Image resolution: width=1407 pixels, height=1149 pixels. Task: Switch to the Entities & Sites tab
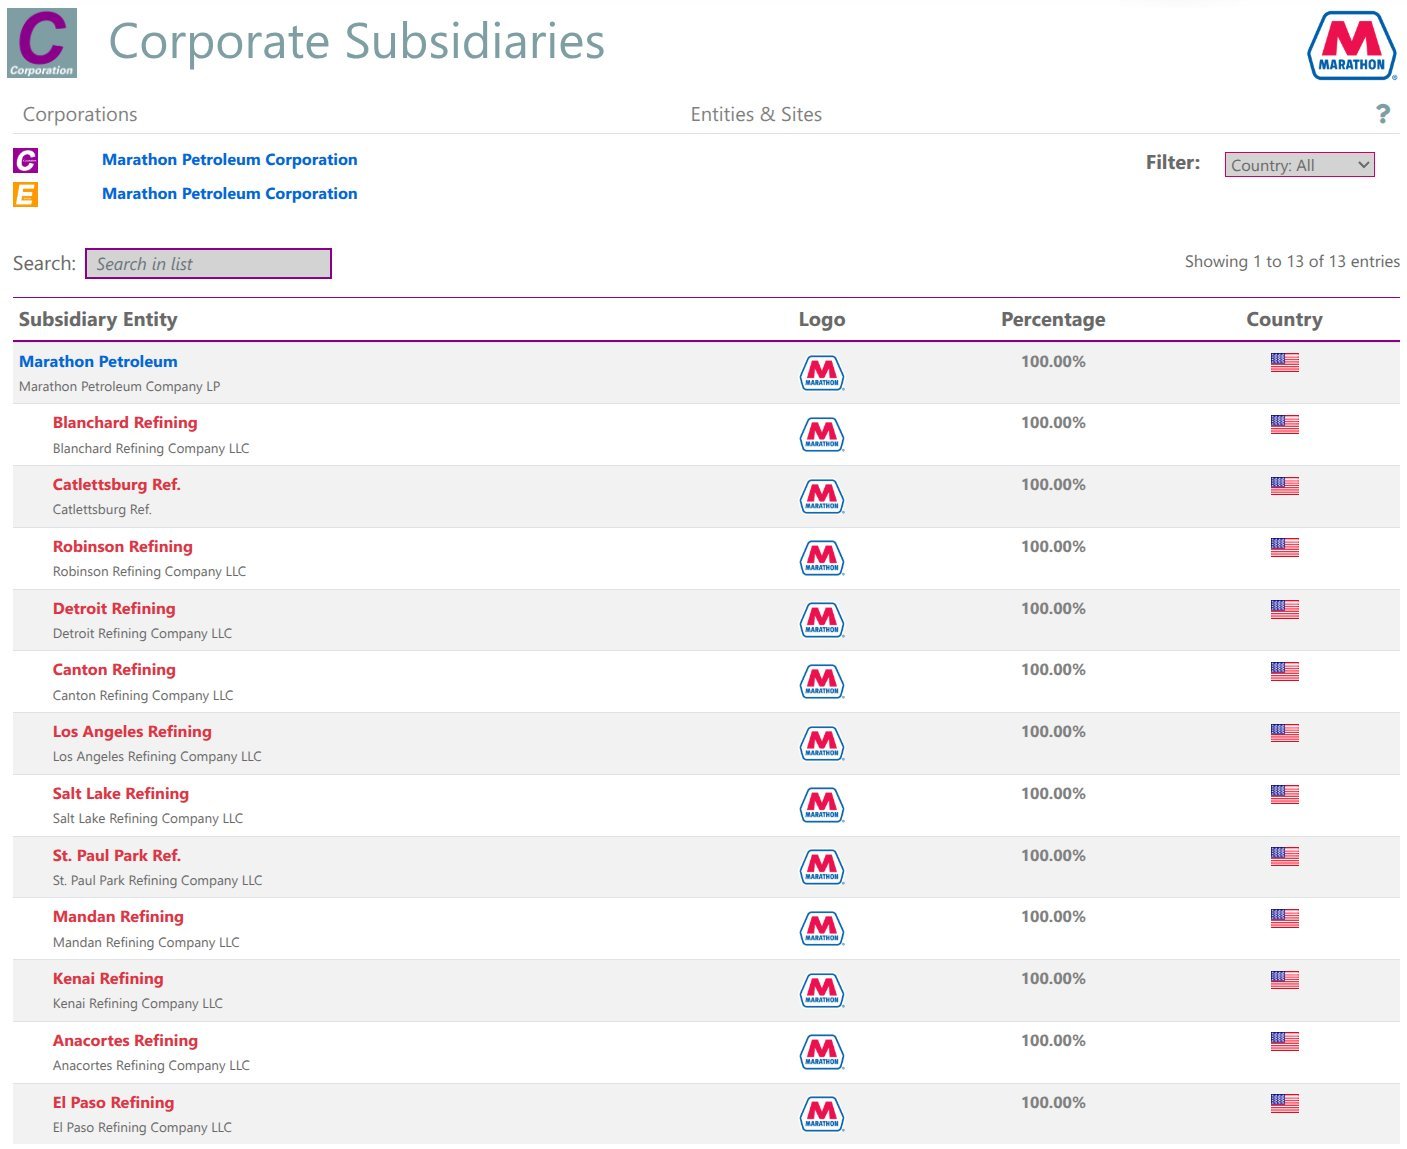tap(756, 115)
